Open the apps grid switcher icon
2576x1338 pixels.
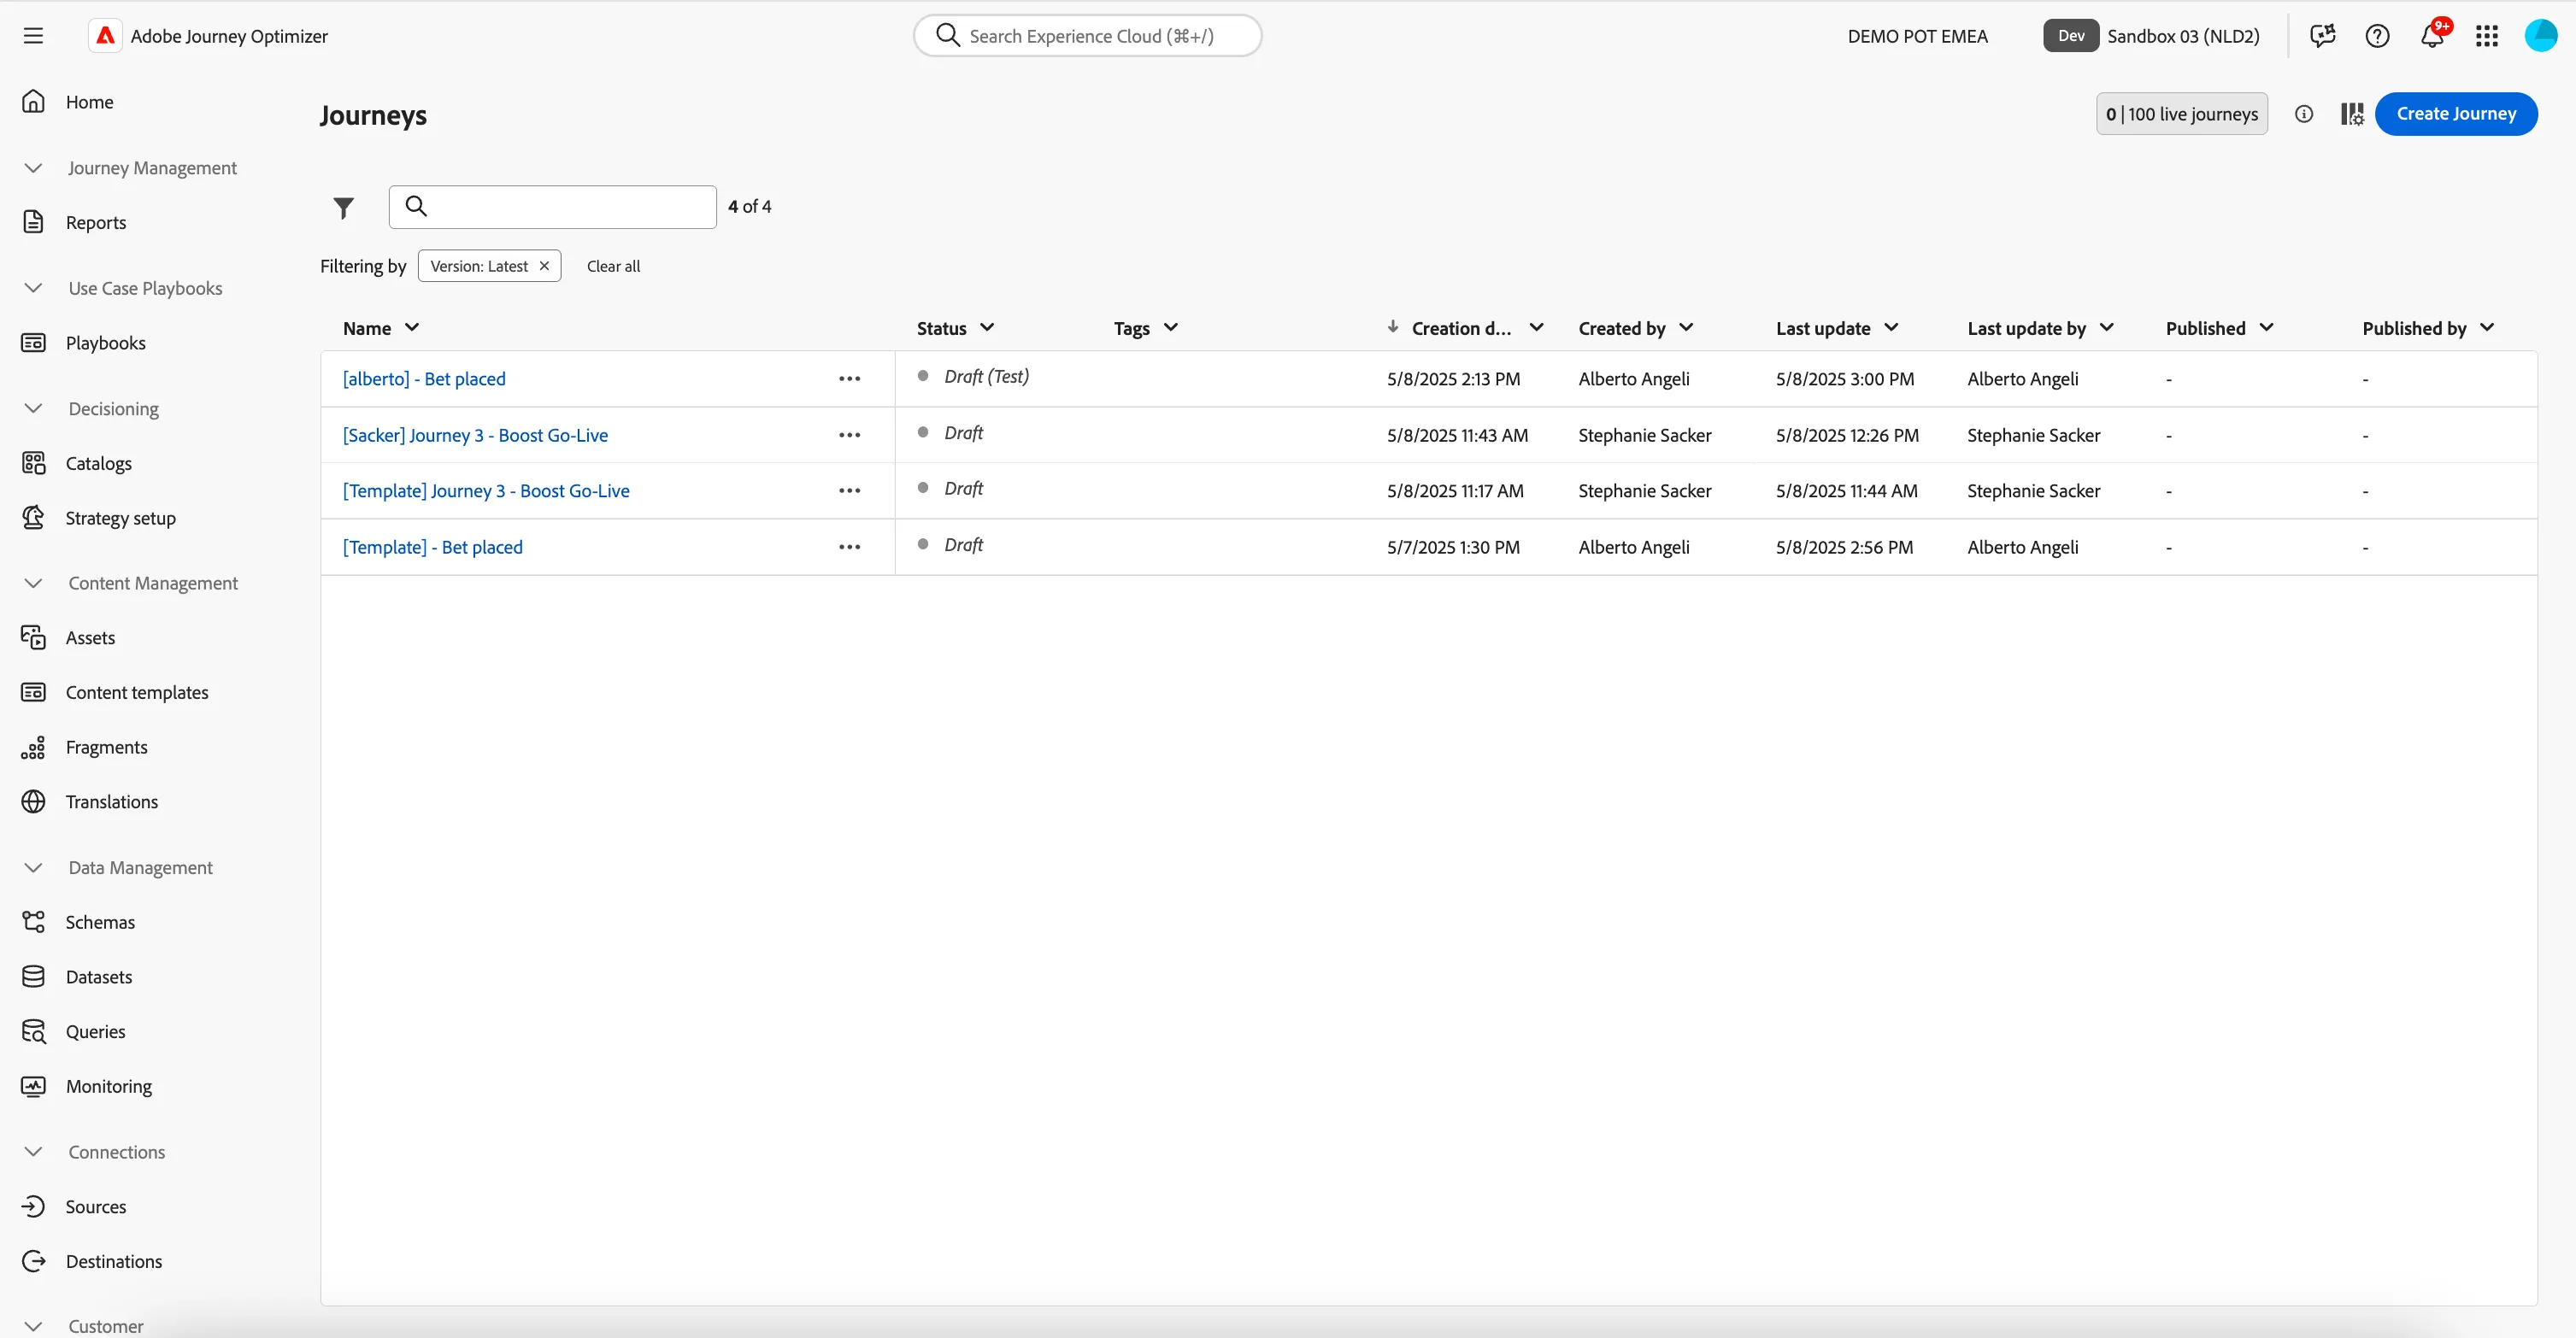point(2487,36)
